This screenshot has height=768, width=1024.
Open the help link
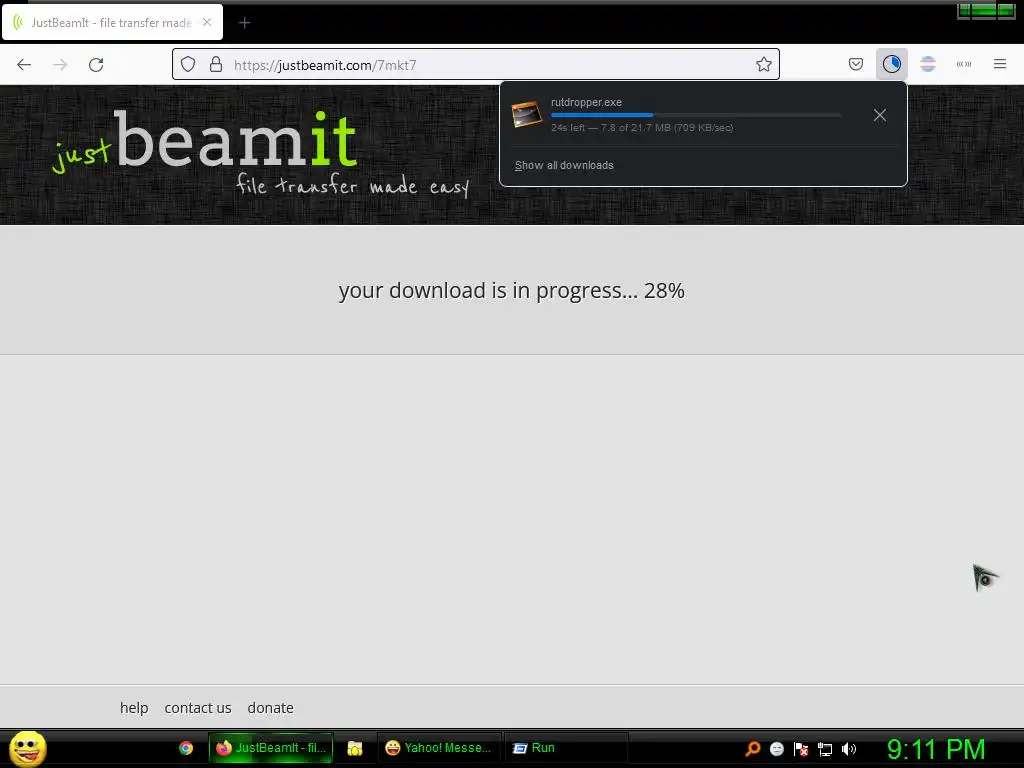coord(134,708)
